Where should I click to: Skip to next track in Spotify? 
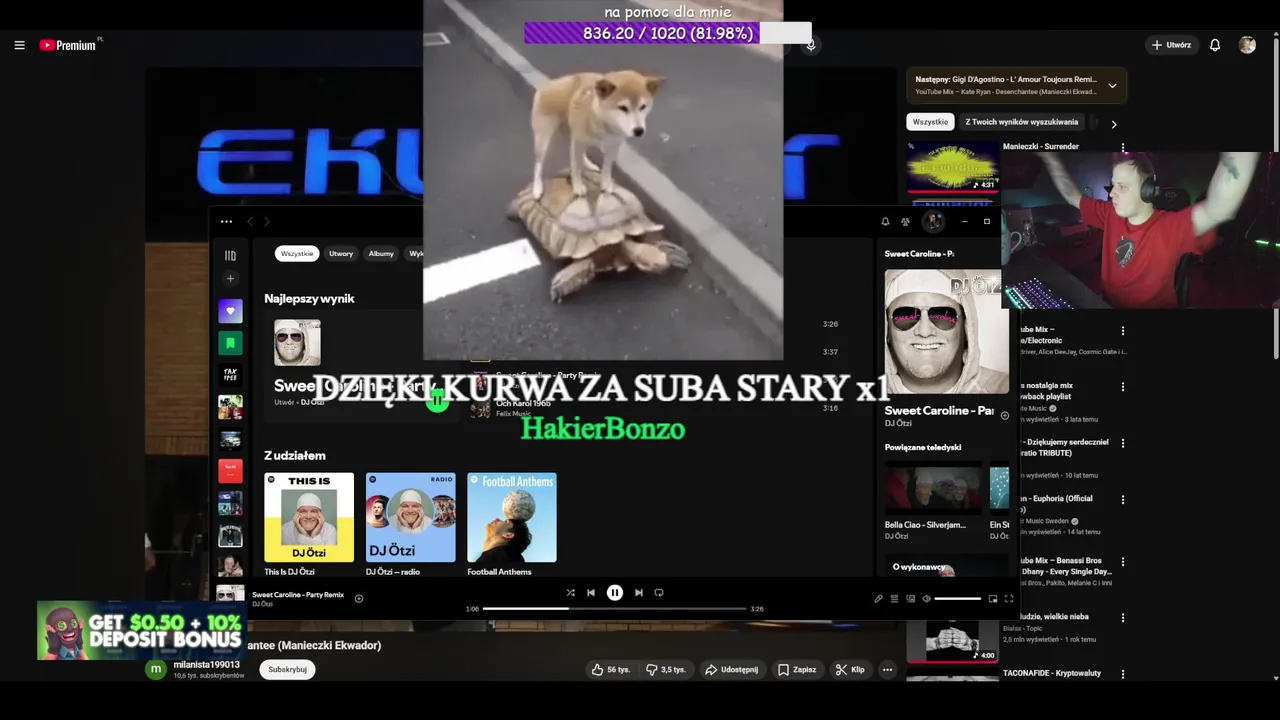tap(639, 593)
